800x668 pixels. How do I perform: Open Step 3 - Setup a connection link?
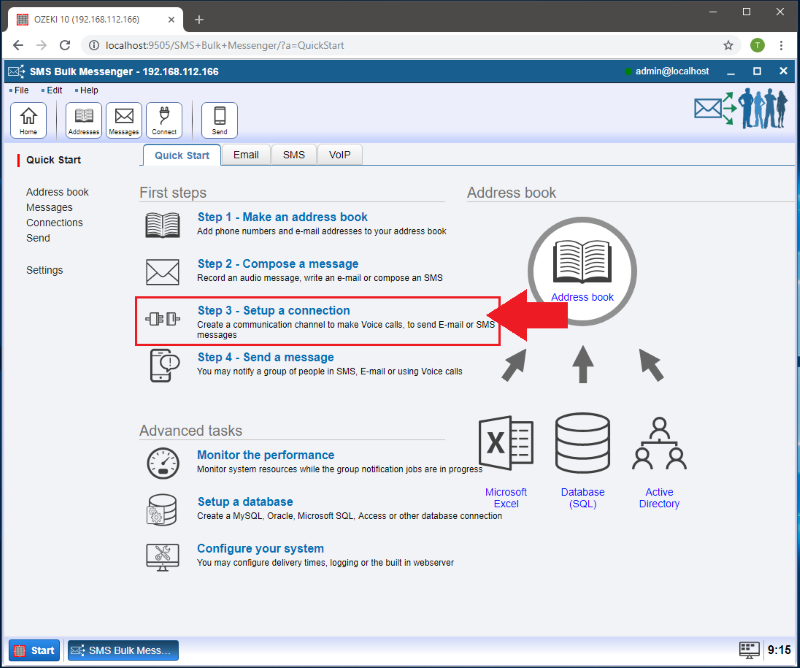click(x=273, y=311)
